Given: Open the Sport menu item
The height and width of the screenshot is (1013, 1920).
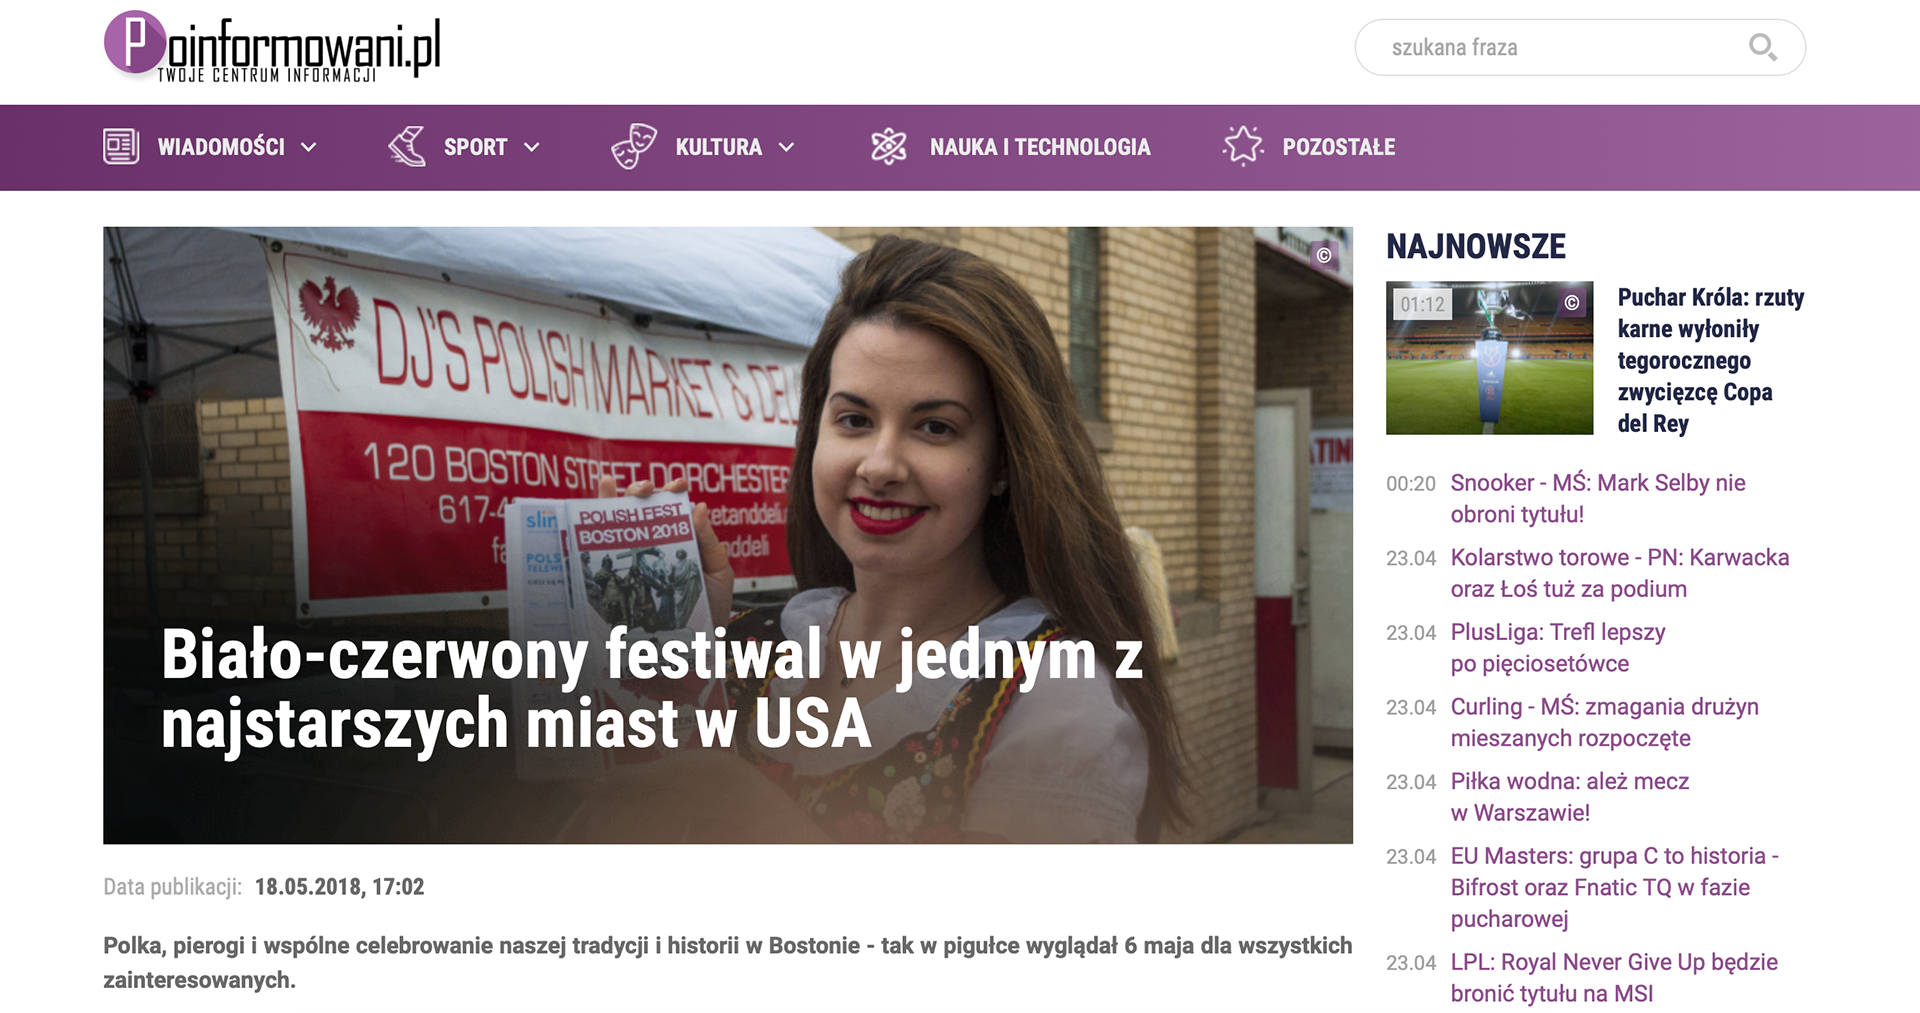Looking at the screenshot, I should (x=475, y=147).
